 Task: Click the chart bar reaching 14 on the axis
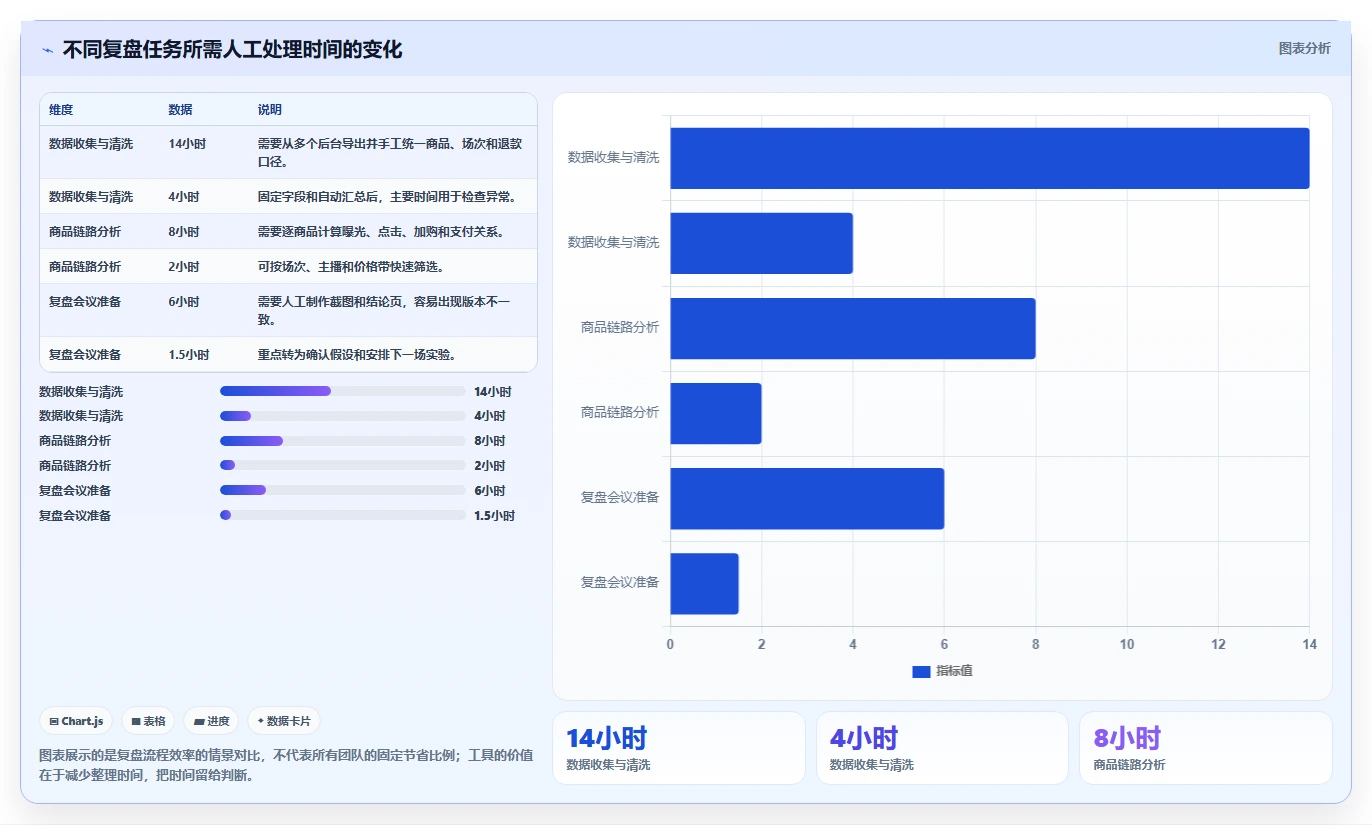[x=990, y=158]
